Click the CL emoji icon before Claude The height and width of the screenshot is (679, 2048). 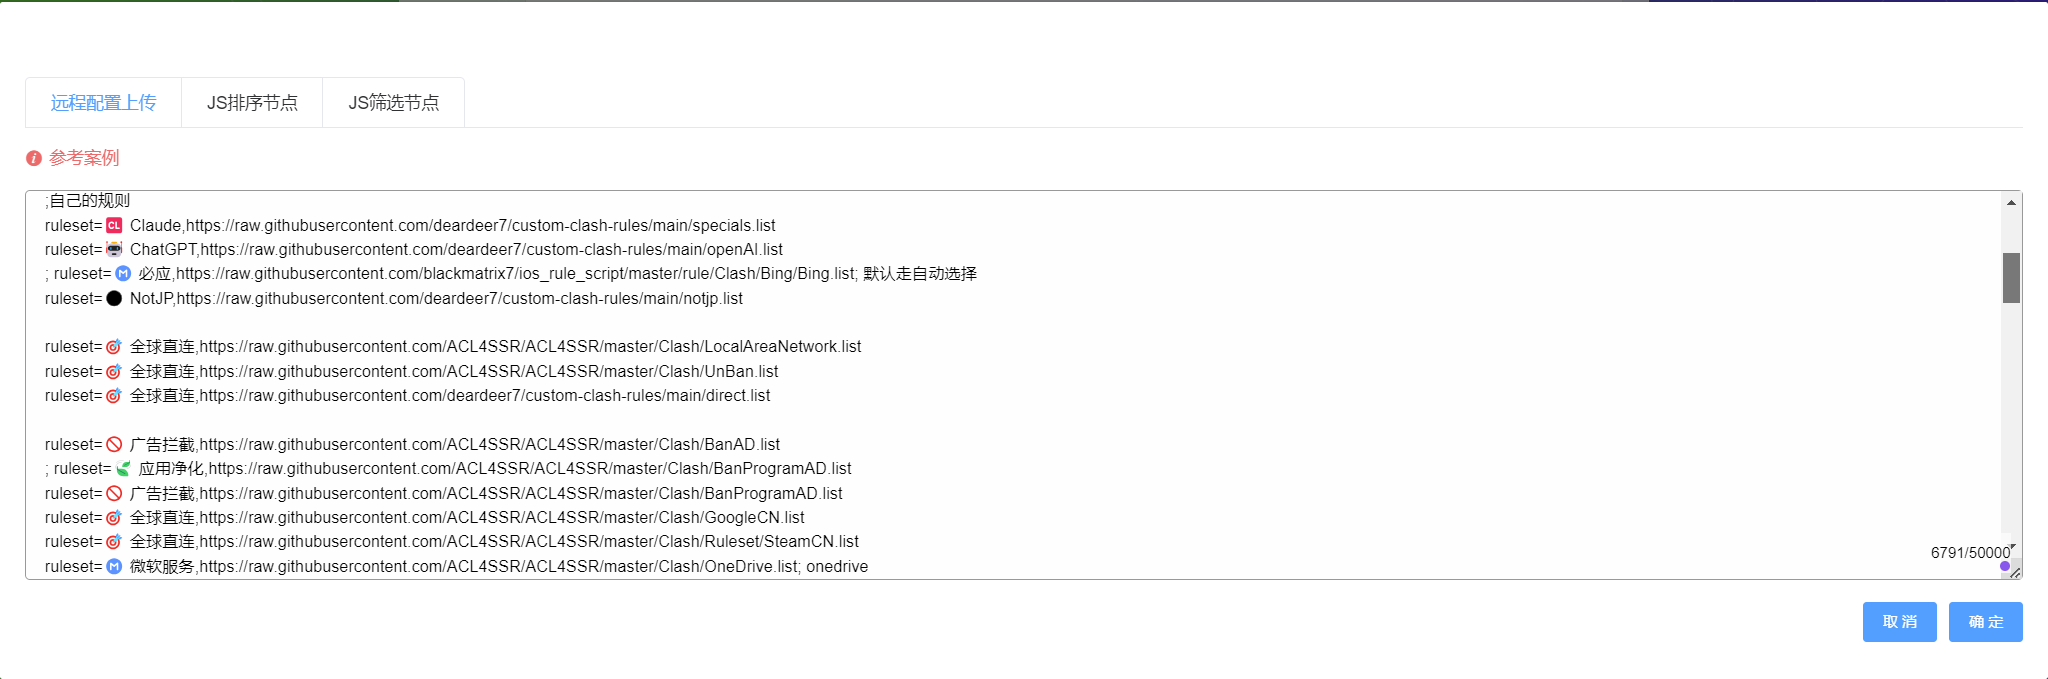pos(114,226)
